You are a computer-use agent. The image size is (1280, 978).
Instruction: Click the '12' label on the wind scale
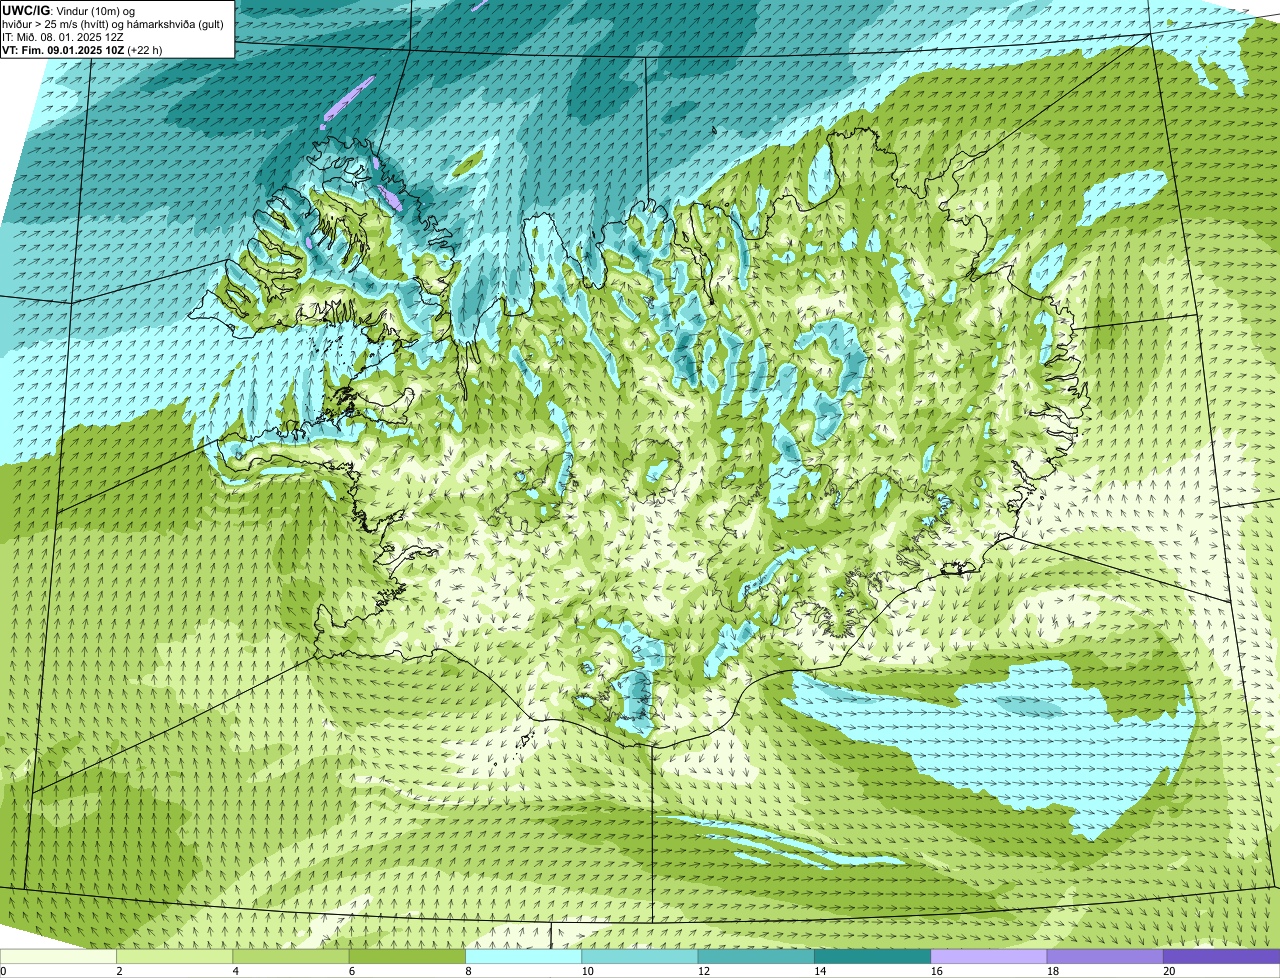coord(703,971)
